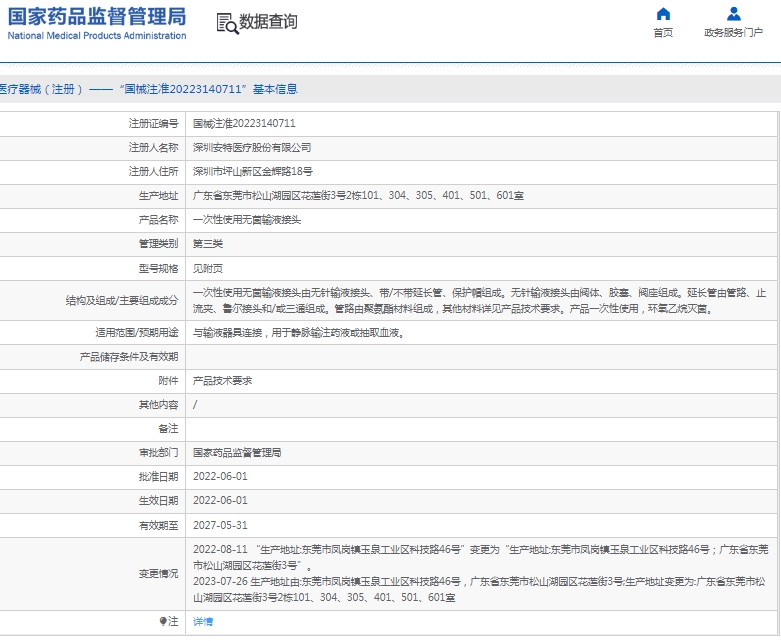The image size is (781, 641).
Task: Select effective date 2022-06-01 in 生效日期 row
Action: pos(220,501)
